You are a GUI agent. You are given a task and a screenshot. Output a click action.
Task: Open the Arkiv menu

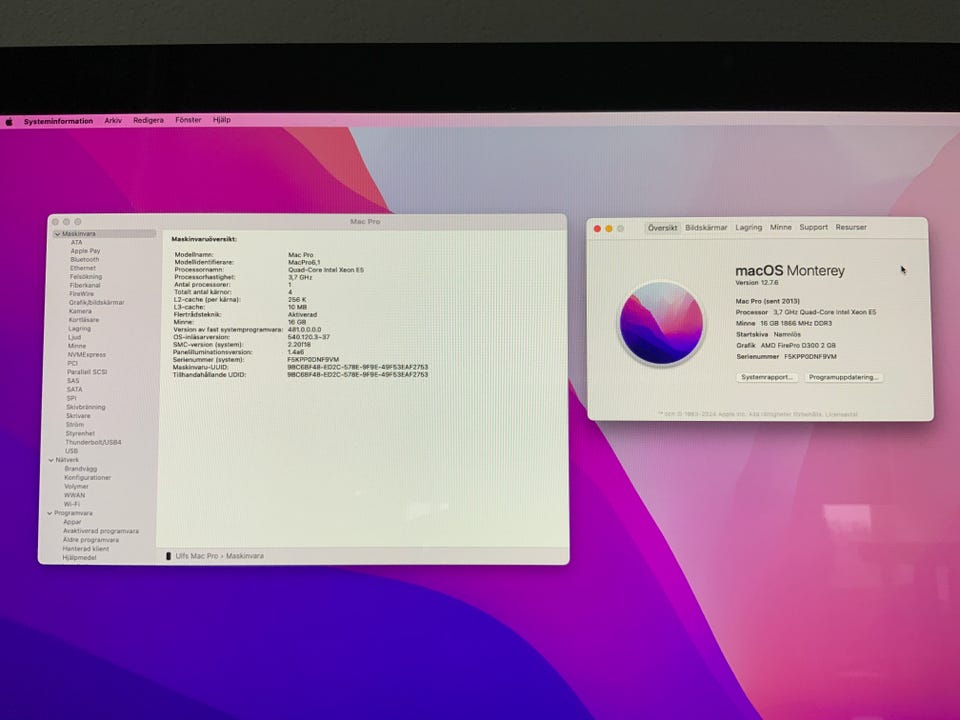point(113,121)
